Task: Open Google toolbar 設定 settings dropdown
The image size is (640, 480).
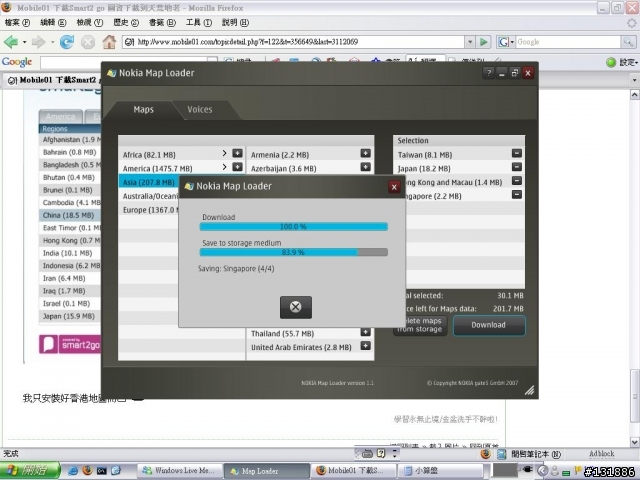Action: [x=623, y=62]
